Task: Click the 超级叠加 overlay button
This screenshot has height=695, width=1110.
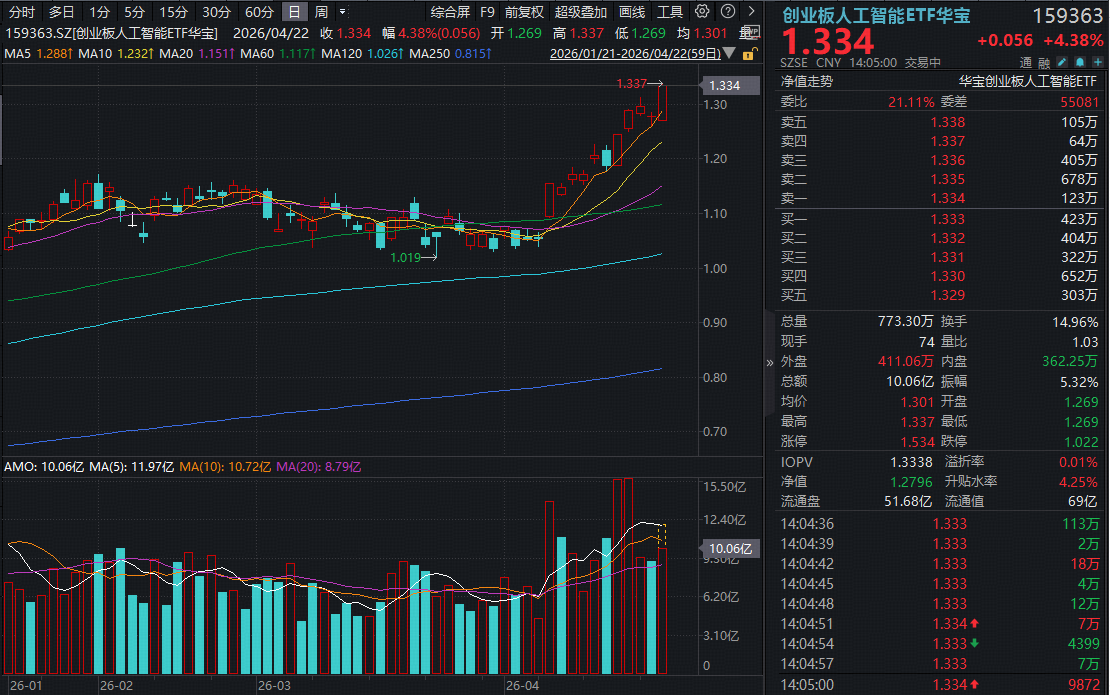Action: tap(581, 12)
